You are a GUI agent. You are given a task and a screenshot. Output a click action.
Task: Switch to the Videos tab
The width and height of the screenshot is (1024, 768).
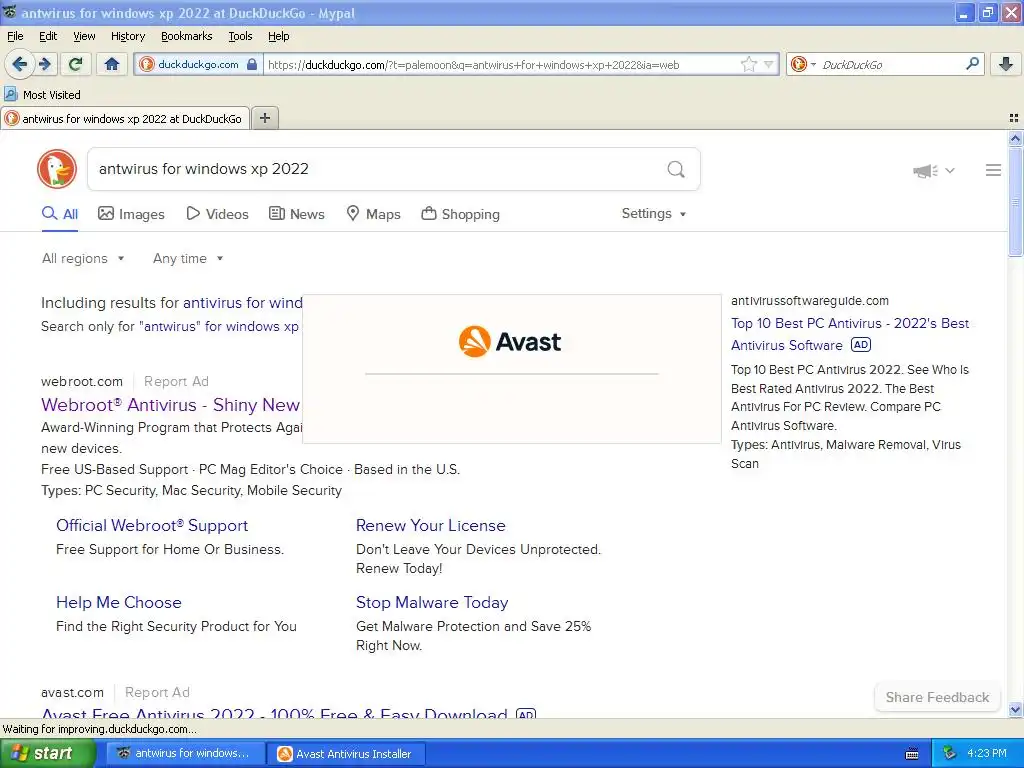(217, 214)
